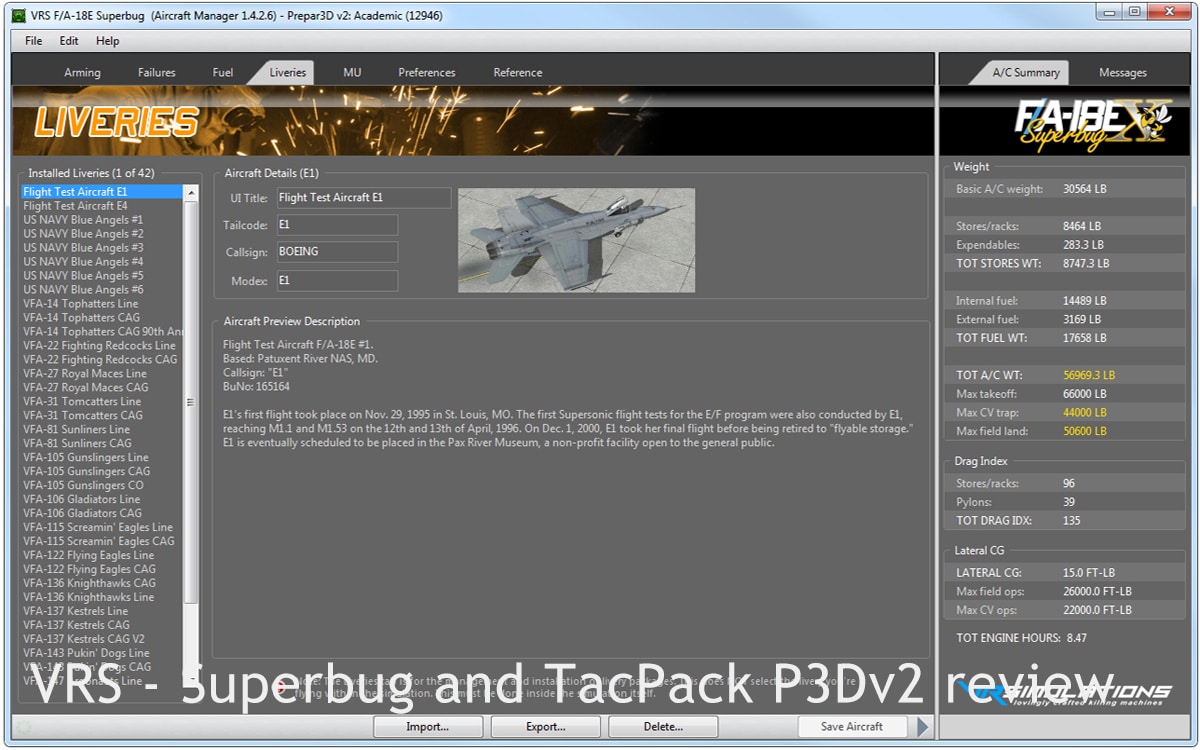The height and width of the screenshot is (750, 1200).
Task: Open the Edit menu
Action: point(69,41)
